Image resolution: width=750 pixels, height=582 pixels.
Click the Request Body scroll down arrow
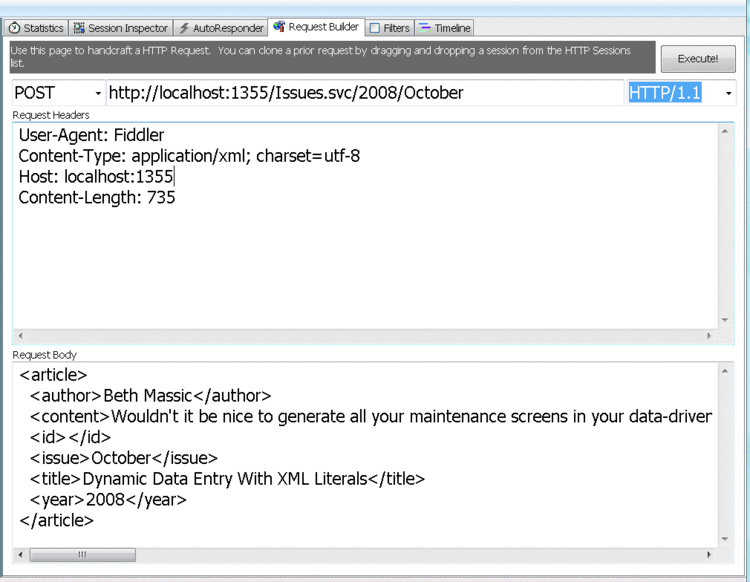[725, 539]
